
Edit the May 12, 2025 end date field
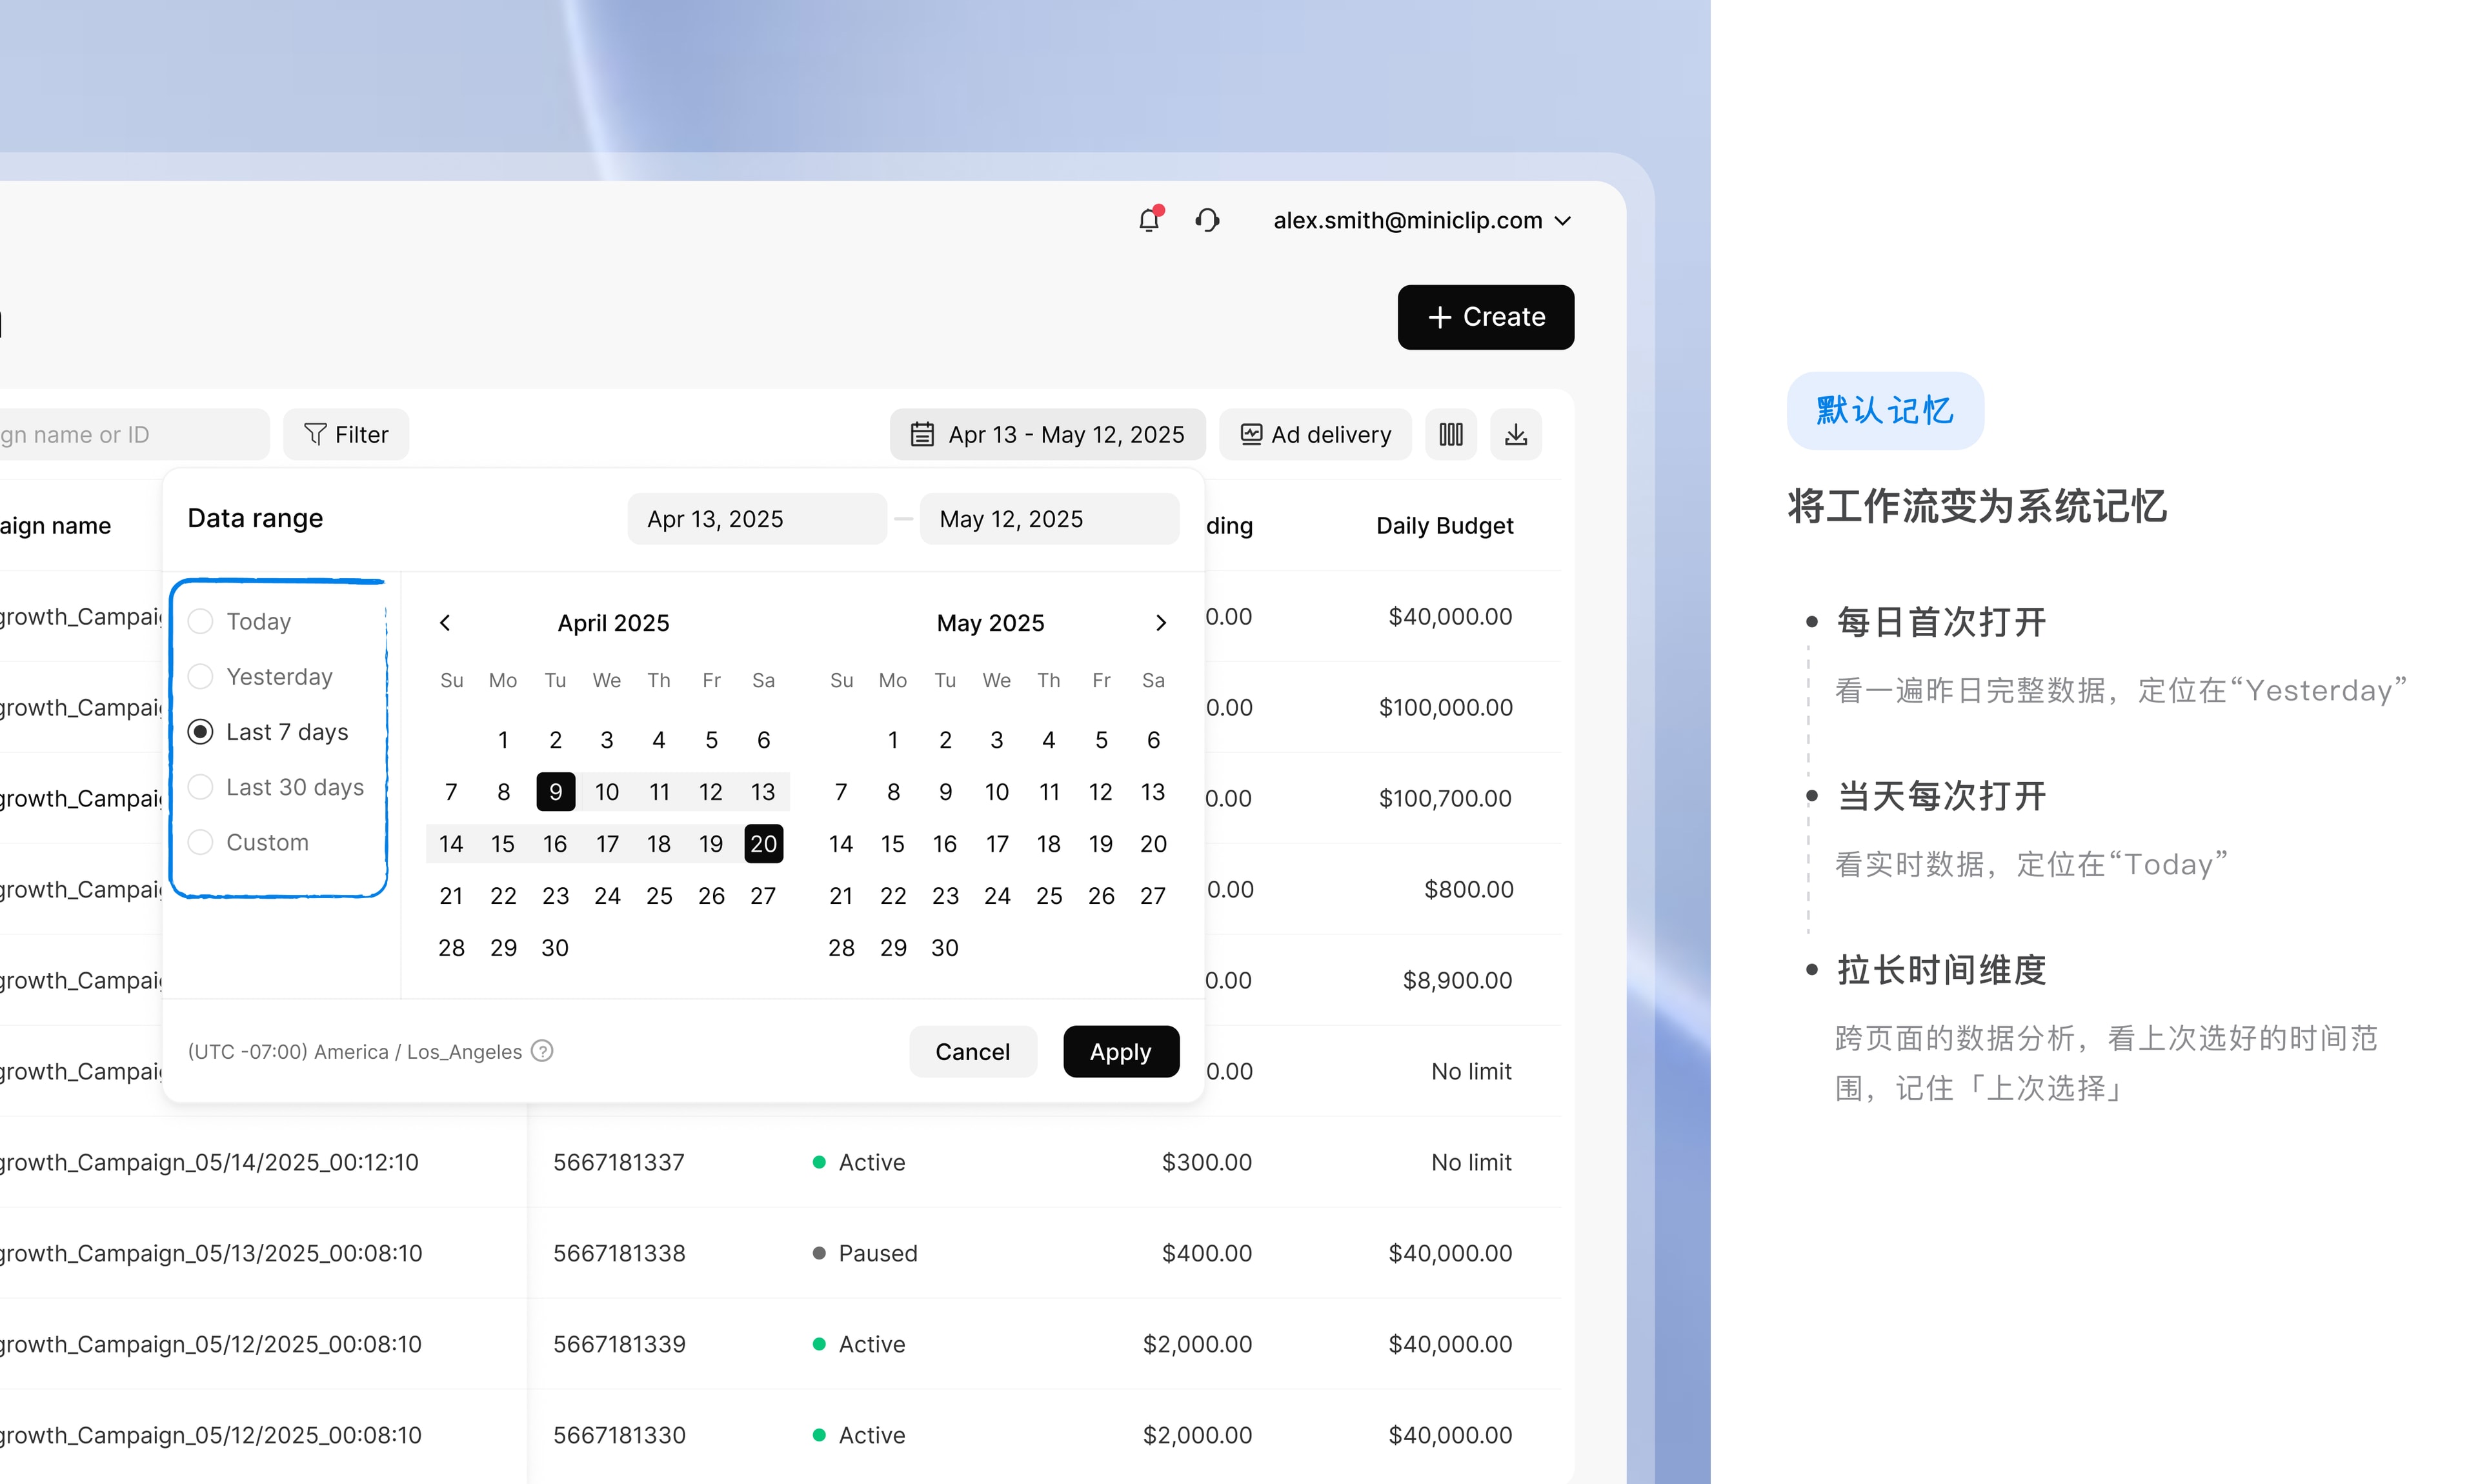coord(1049,519)
